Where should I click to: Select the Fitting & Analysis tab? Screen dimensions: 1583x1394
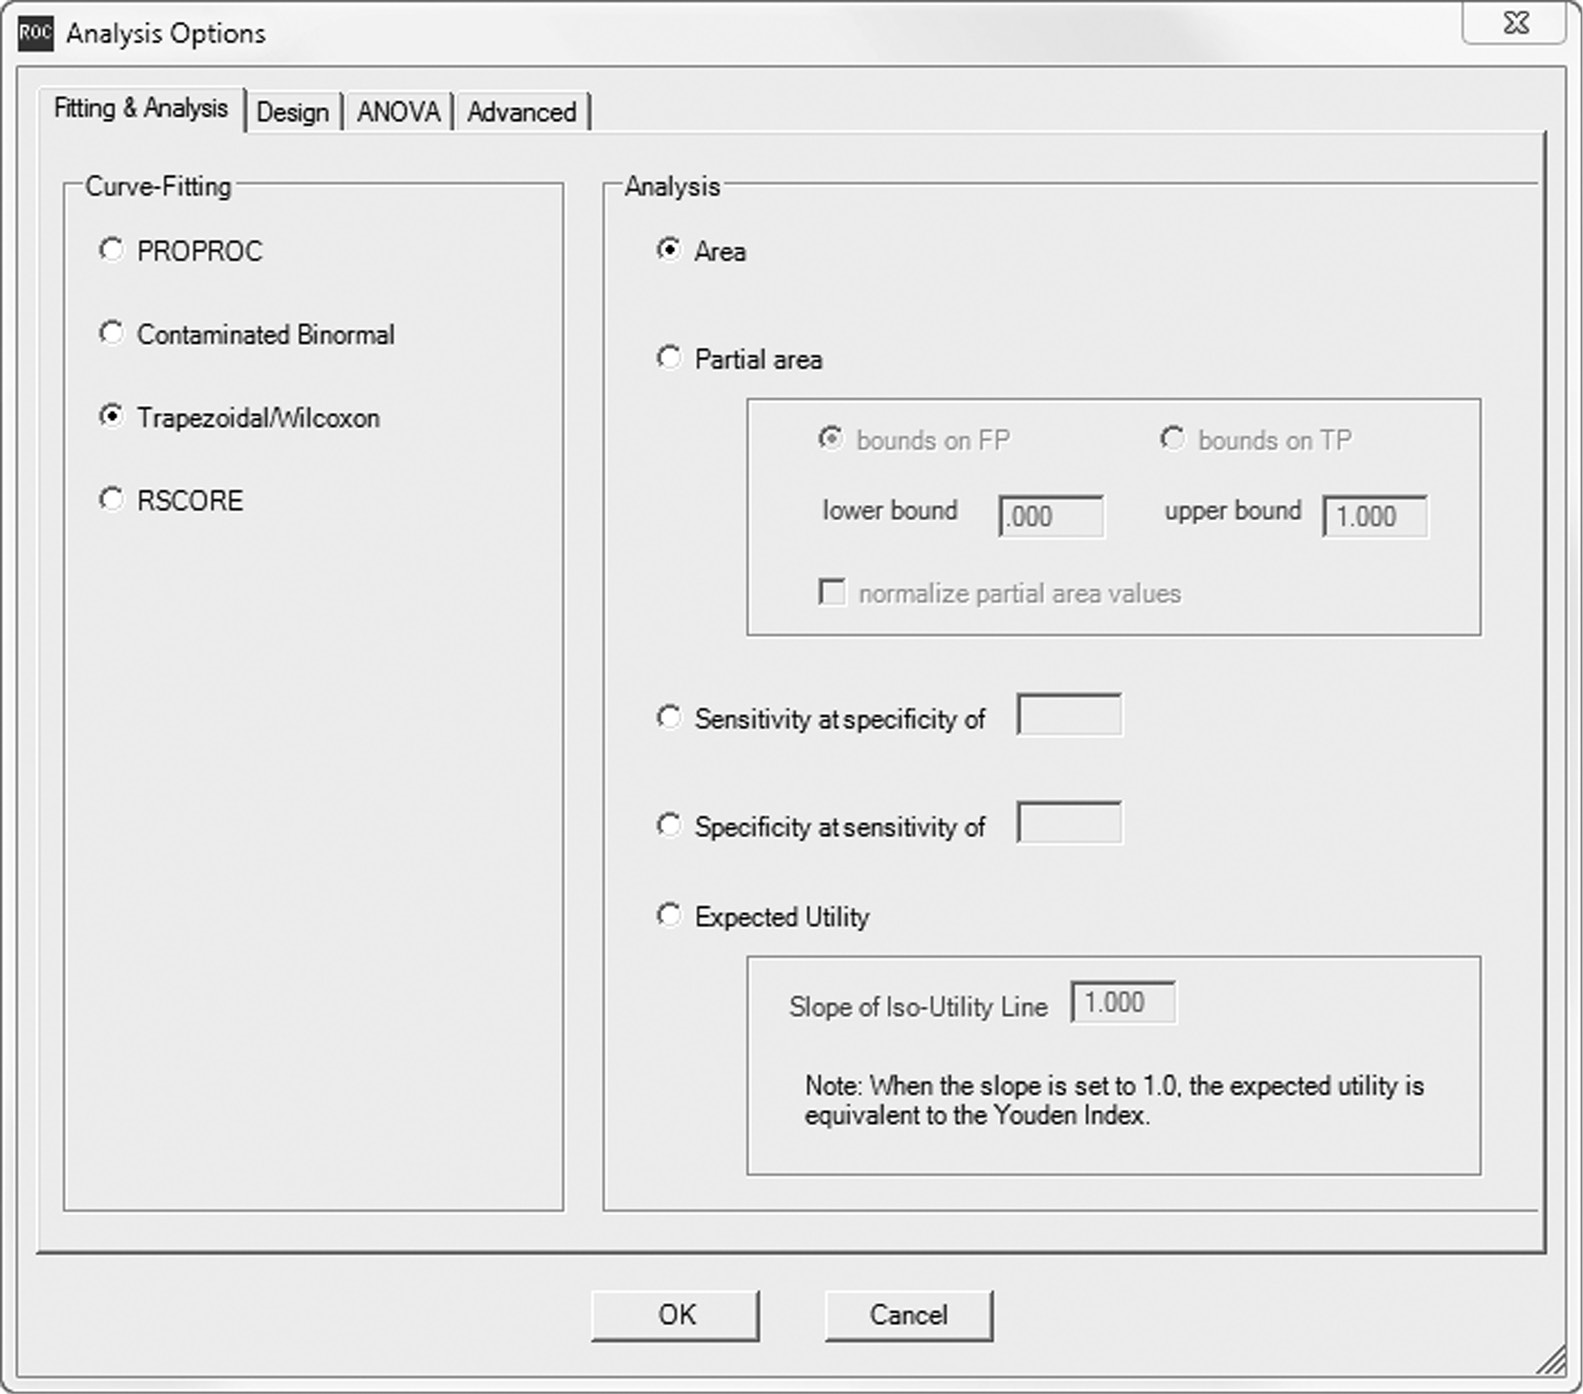pos(141,108)
